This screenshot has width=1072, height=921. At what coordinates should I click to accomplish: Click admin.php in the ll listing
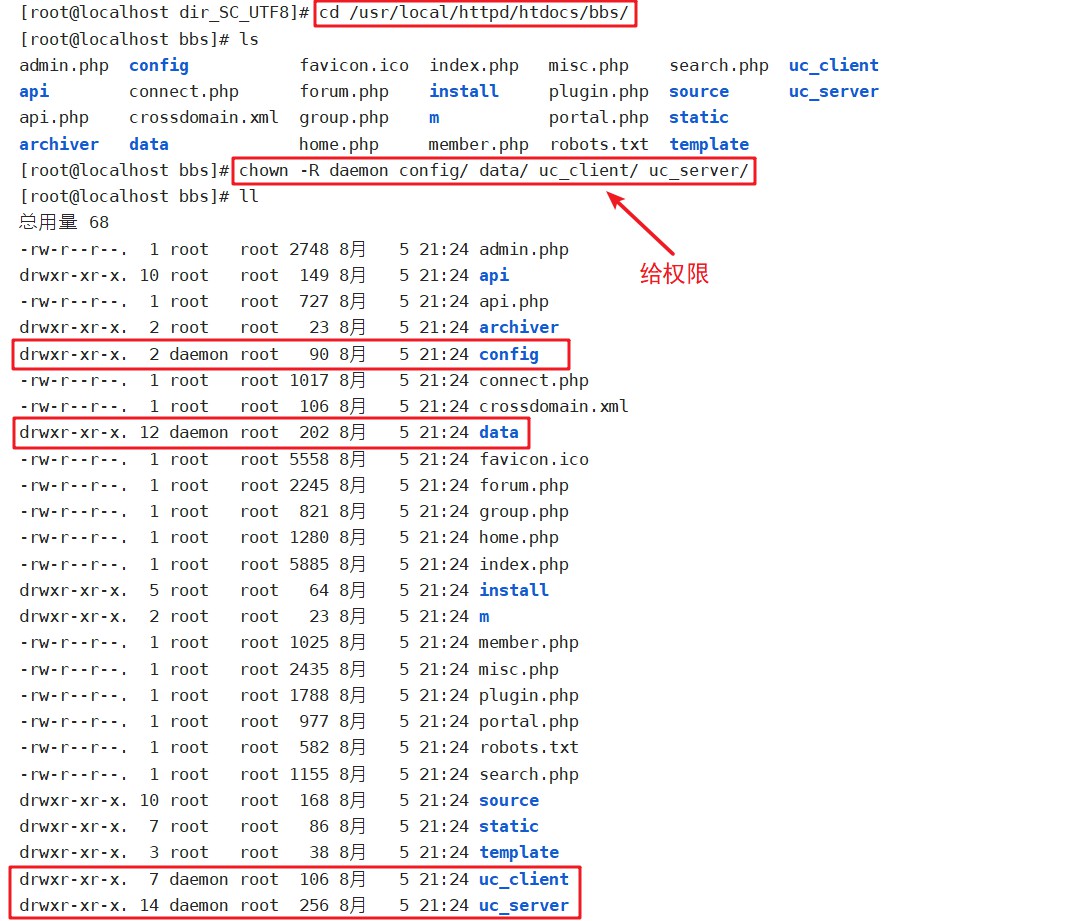click(x=524, y=250)
